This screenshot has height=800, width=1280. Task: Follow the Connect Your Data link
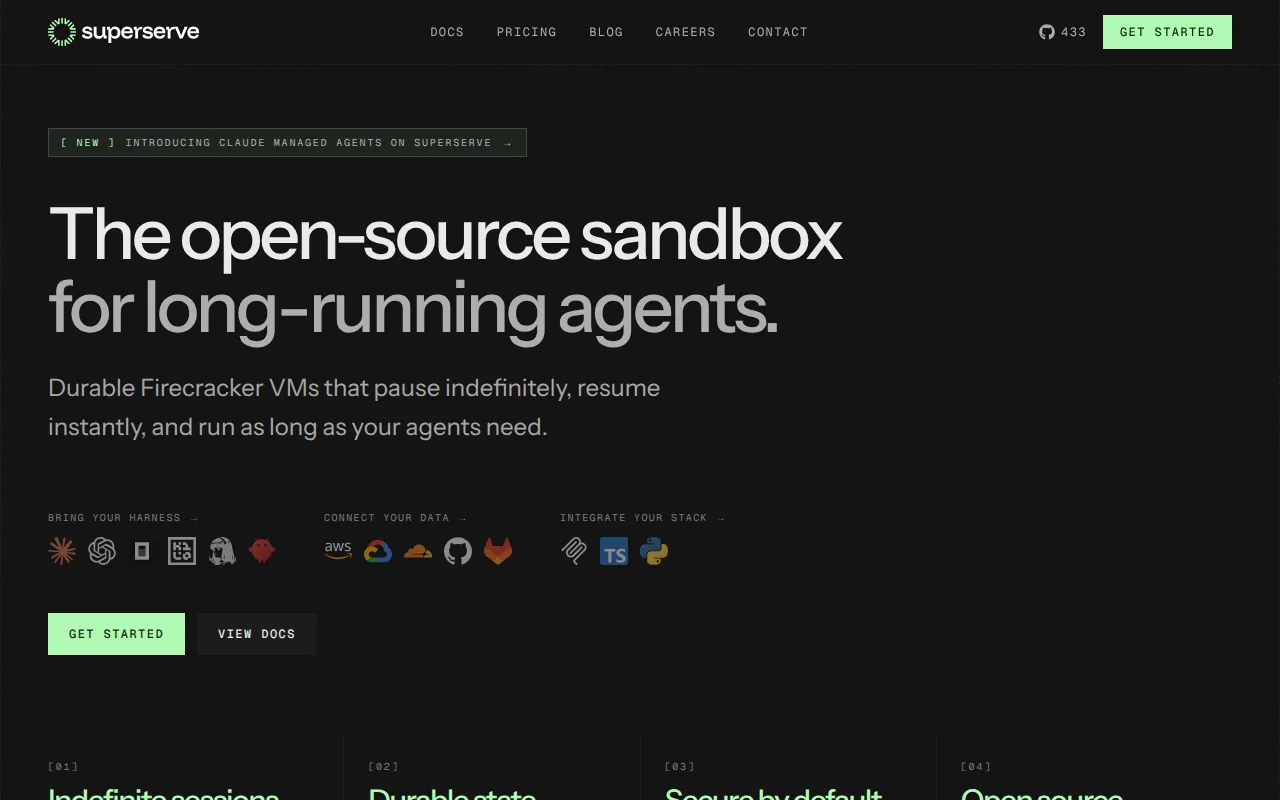395,518
